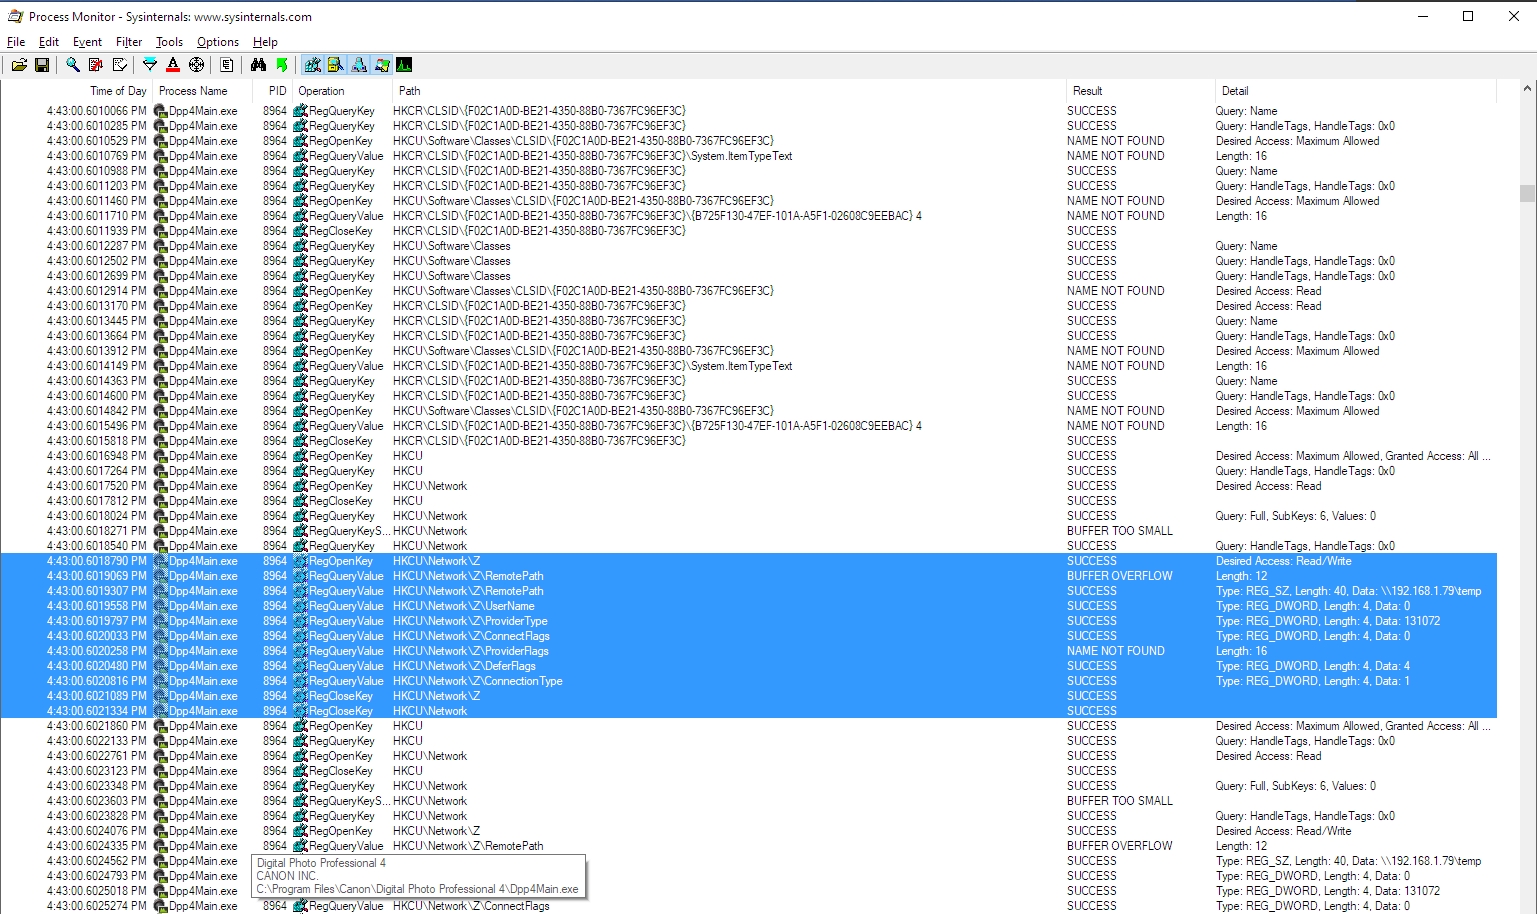Click the vertical scrollbar thumb
This screenshot has width=1537, height=914.
(x=1526, y=193)
